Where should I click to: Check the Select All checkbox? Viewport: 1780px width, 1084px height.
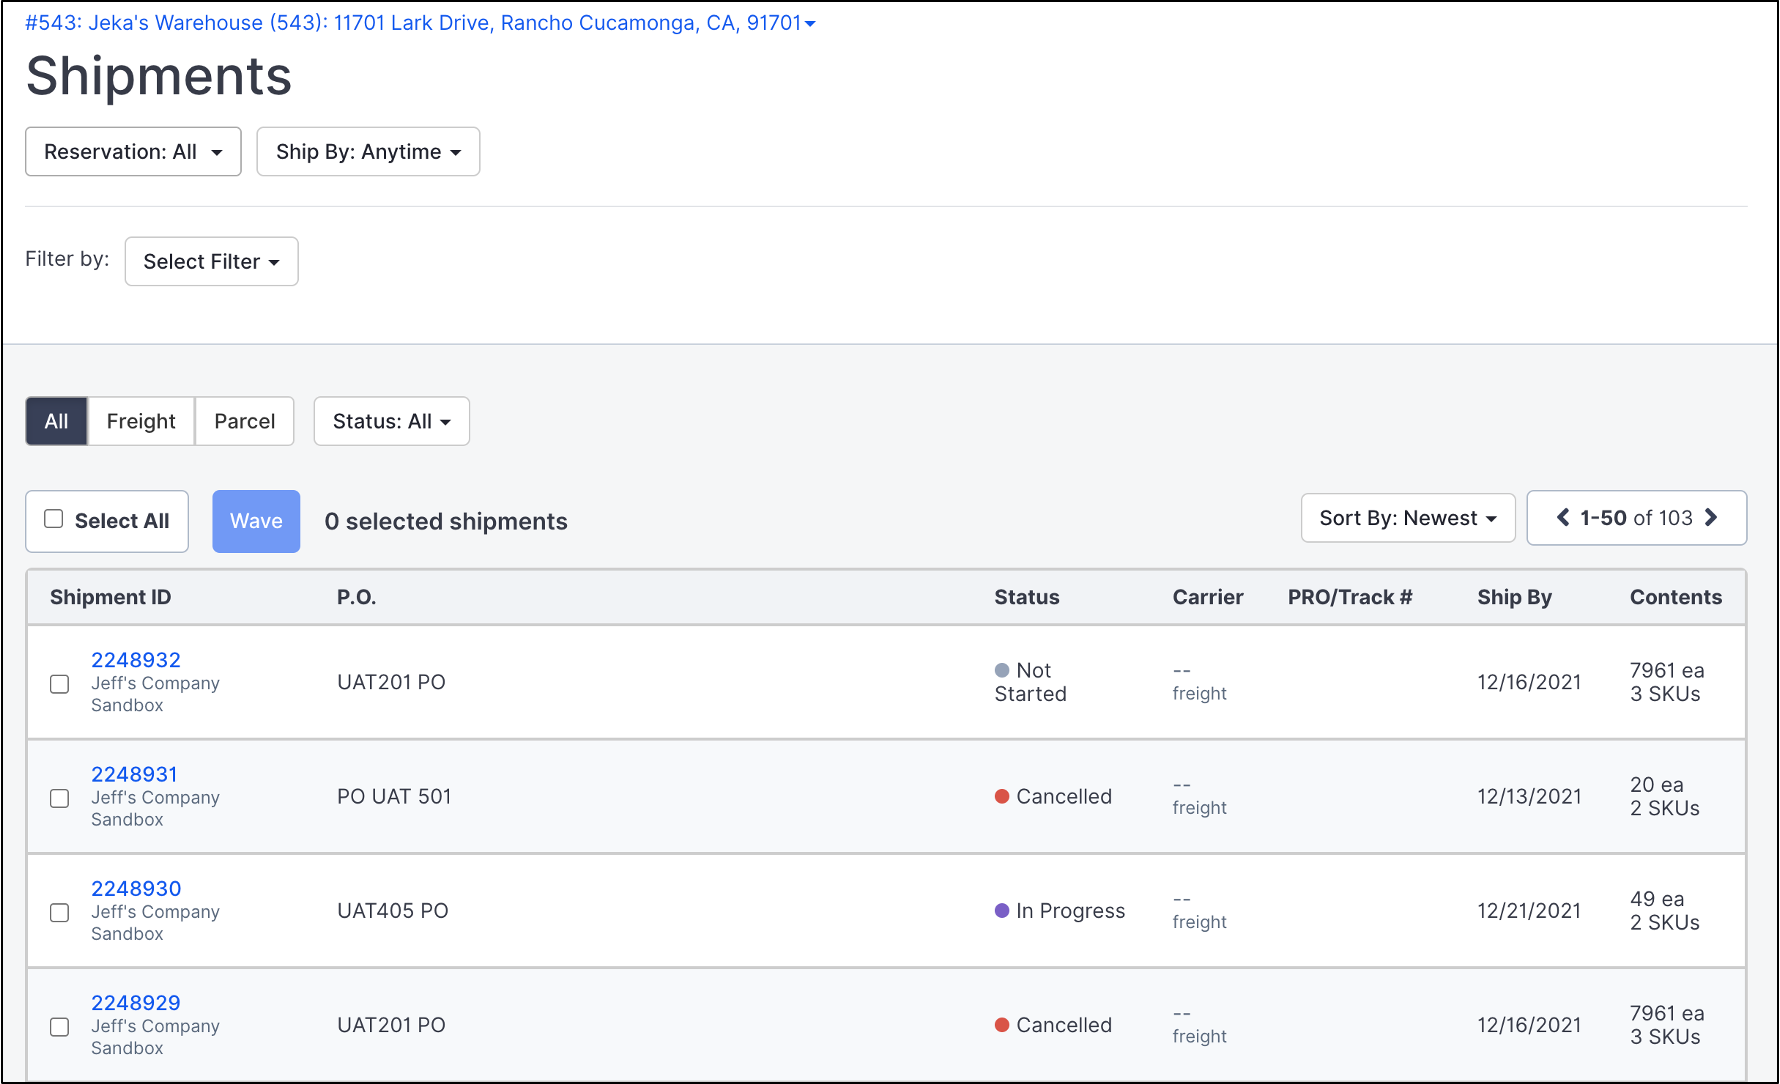tap(53, 519)
